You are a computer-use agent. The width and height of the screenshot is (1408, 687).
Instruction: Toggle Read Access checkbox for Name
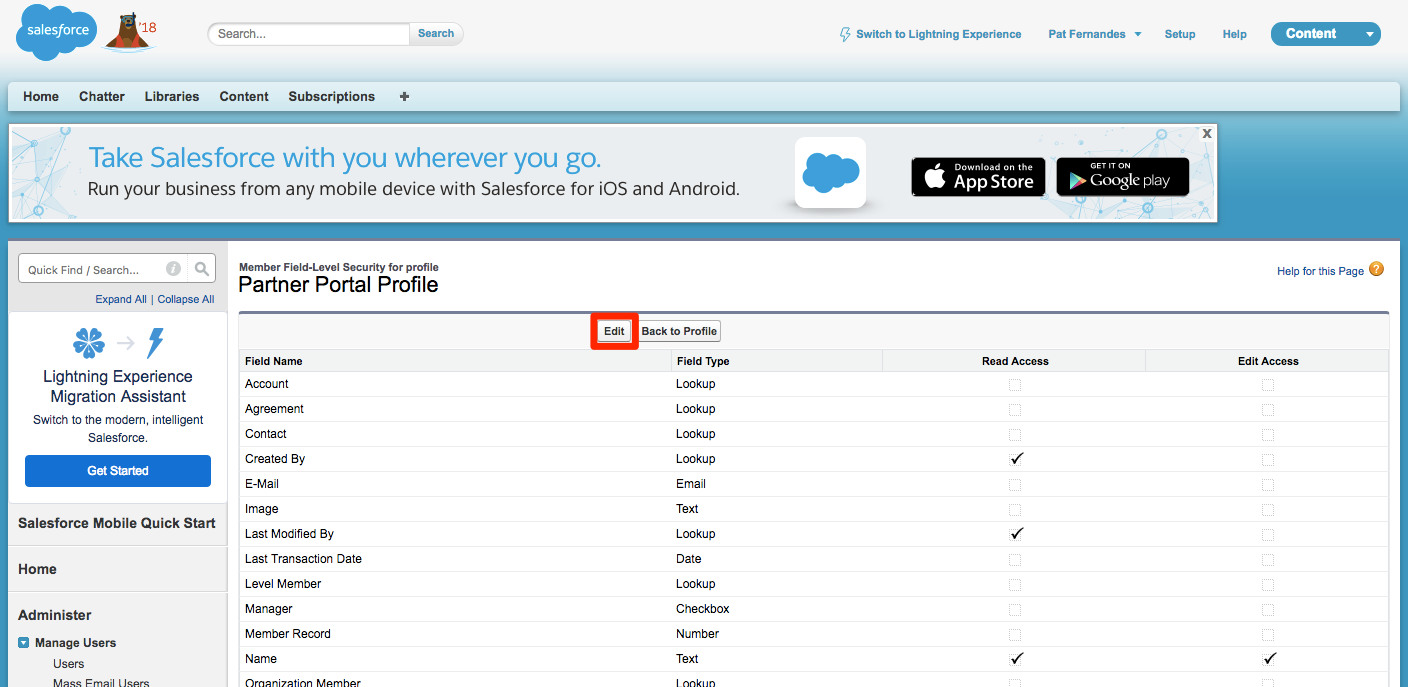(x=1016, y=659)
